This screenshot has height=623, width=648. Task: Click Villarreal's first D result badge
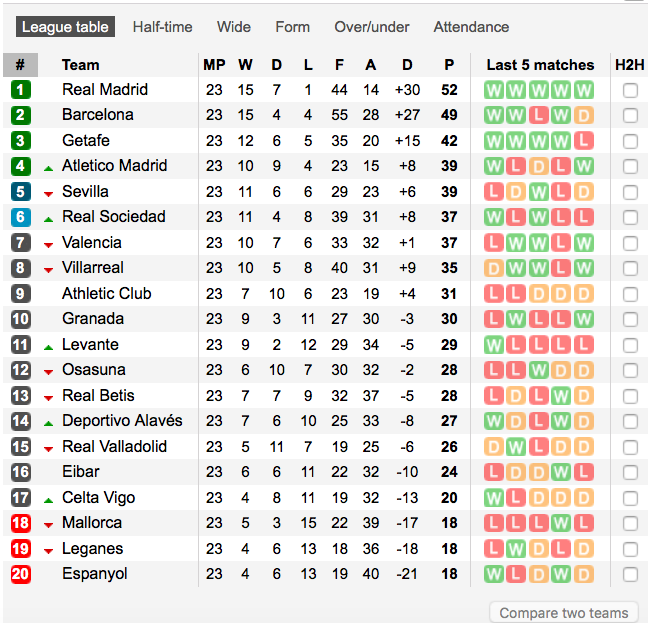494,268
